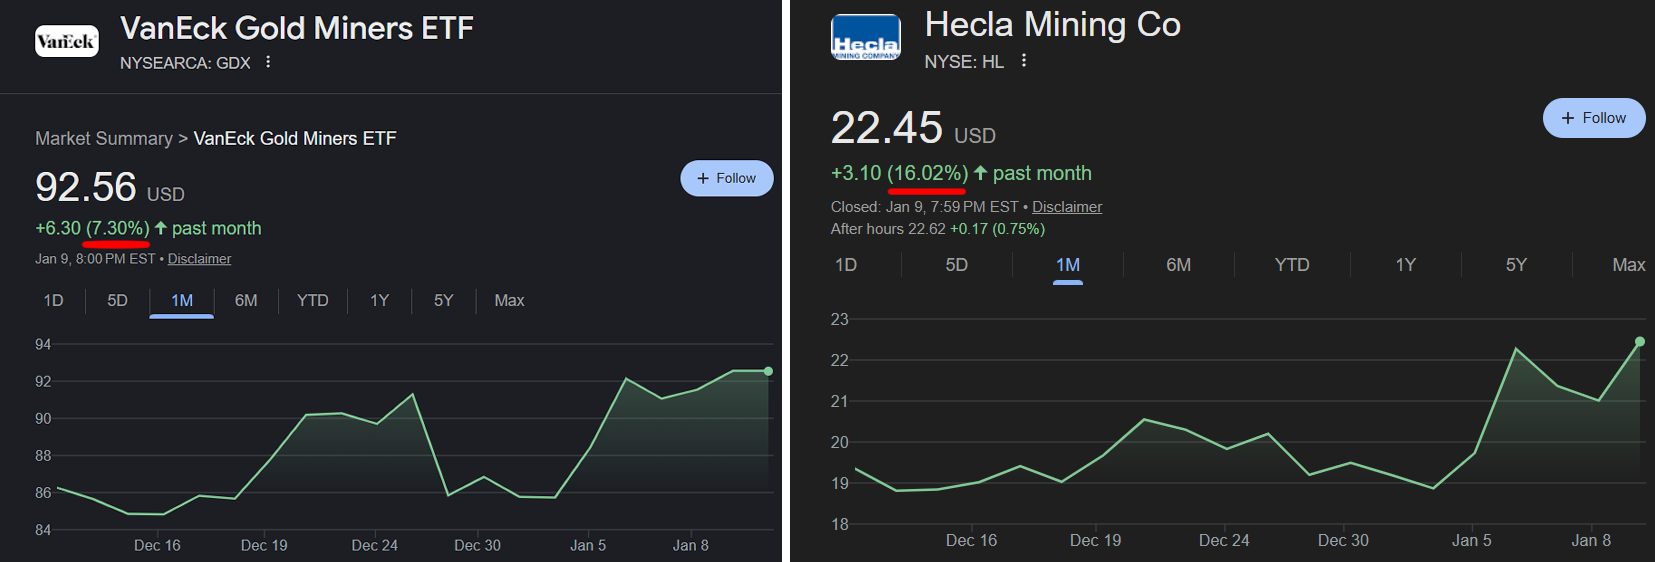The image size is (1655, 562).
Task: Select the 6M range on the GDX chart
Action: point(246,301)
